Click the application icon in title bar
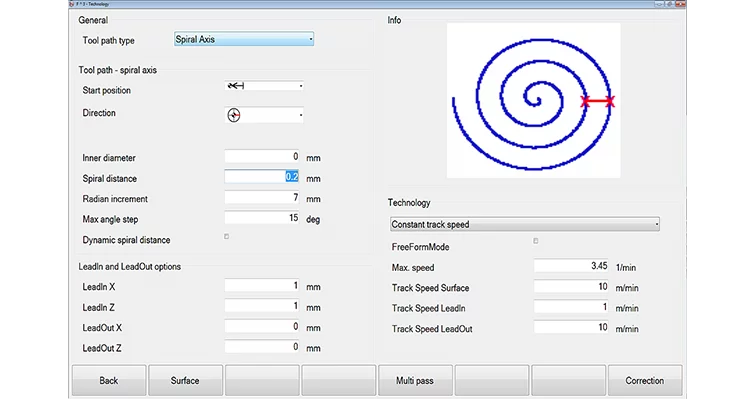 pyautogui.click(x=72, y=4)
